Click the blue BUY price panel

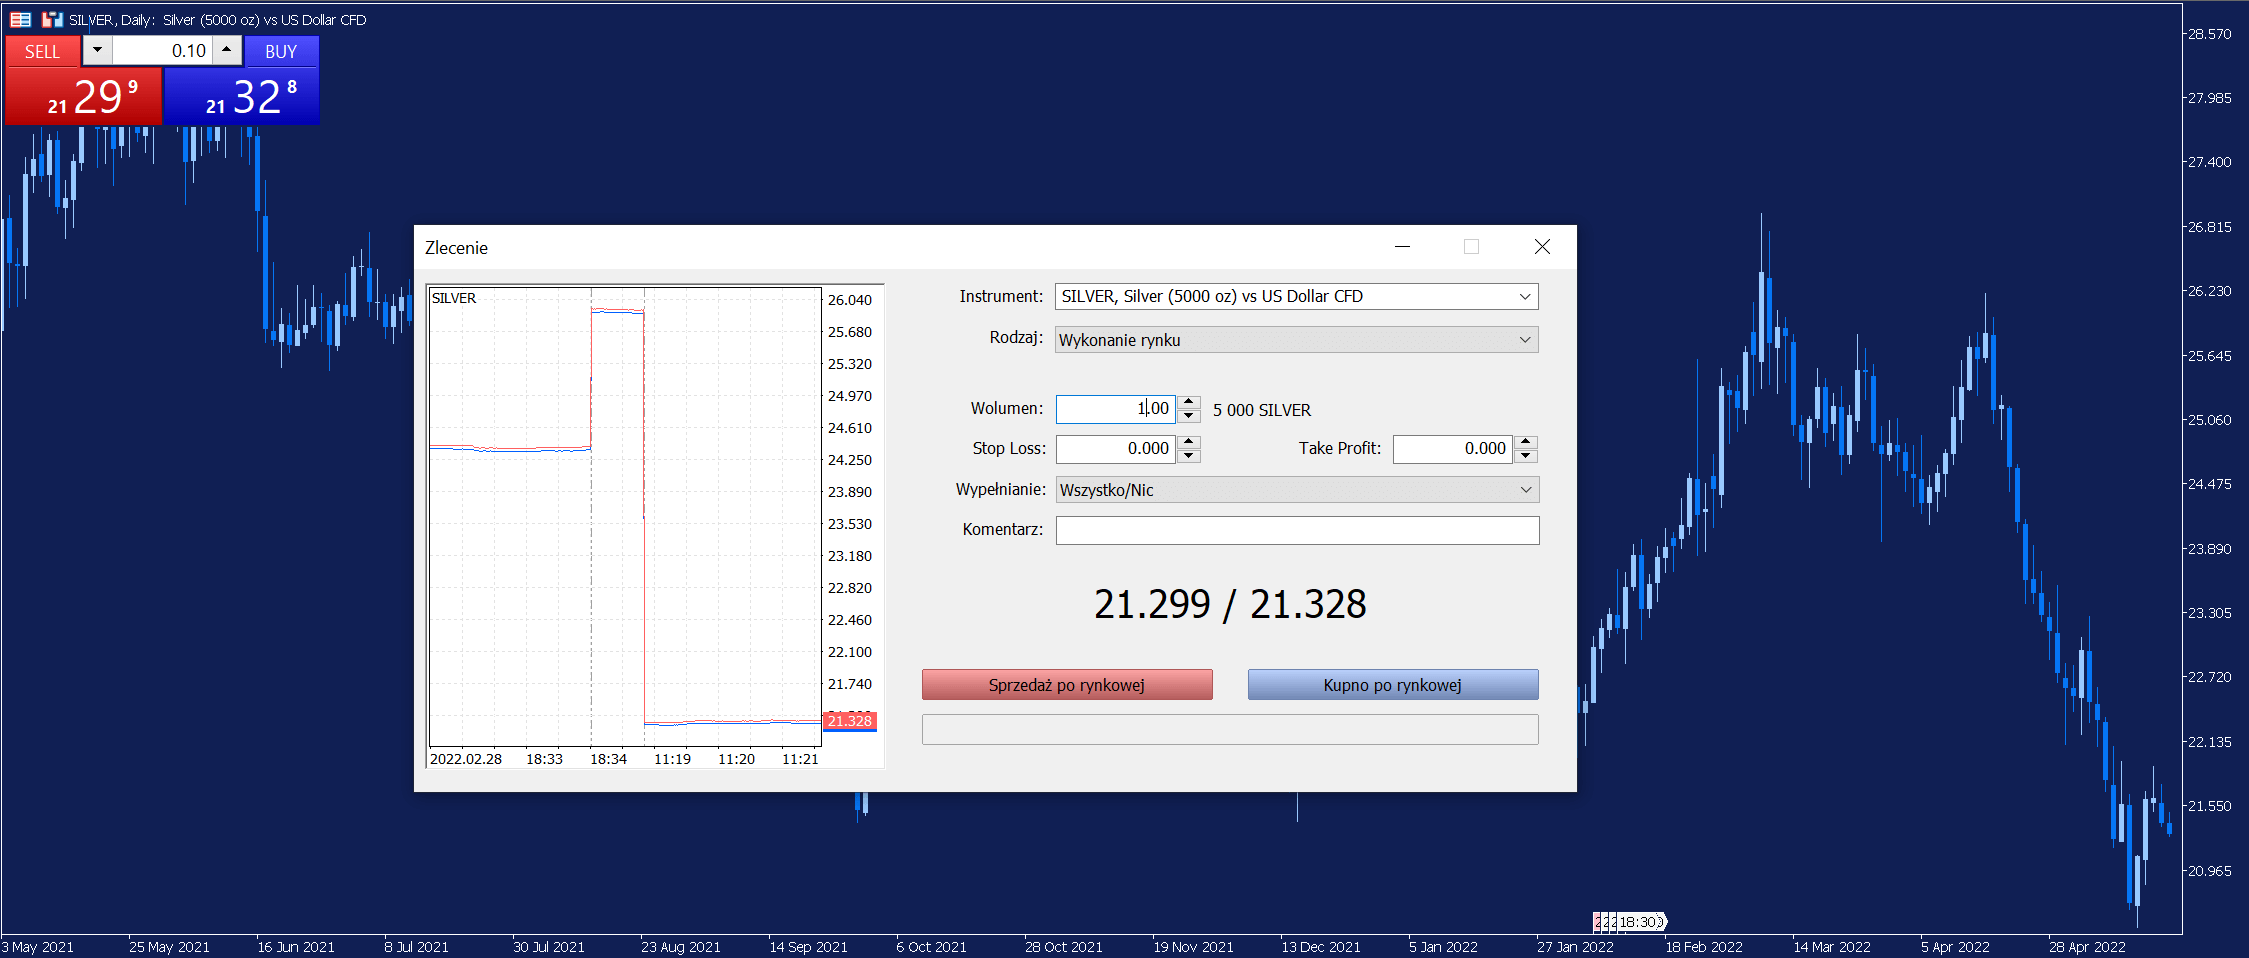pyautogui.click(x=242, y=97)
